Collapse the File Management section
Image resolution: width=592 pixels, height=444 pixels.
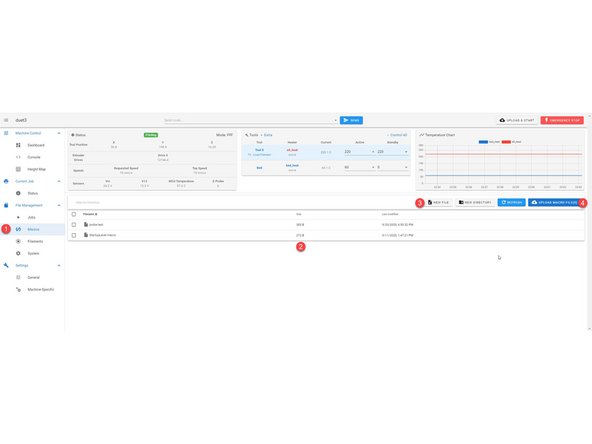coord(59,205)
